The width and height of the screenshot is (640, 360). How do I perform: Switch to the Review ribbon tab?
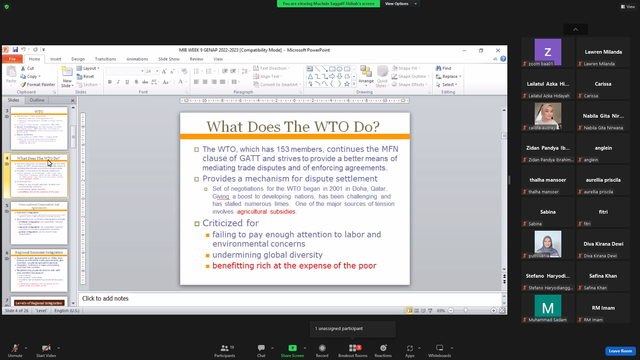[196, 59]
